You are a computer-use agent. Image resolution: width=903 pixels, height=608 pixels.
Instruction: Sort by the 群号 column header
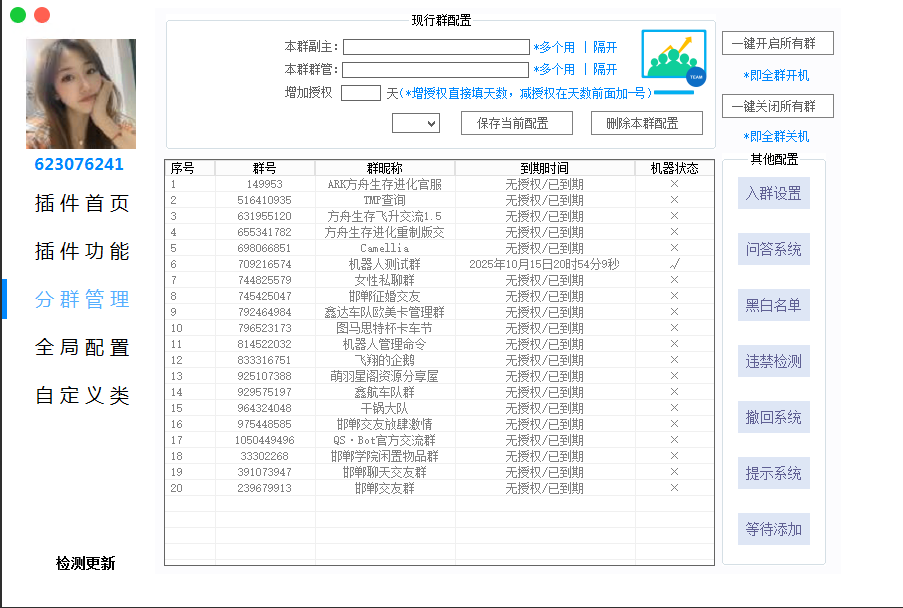[265, 168]
